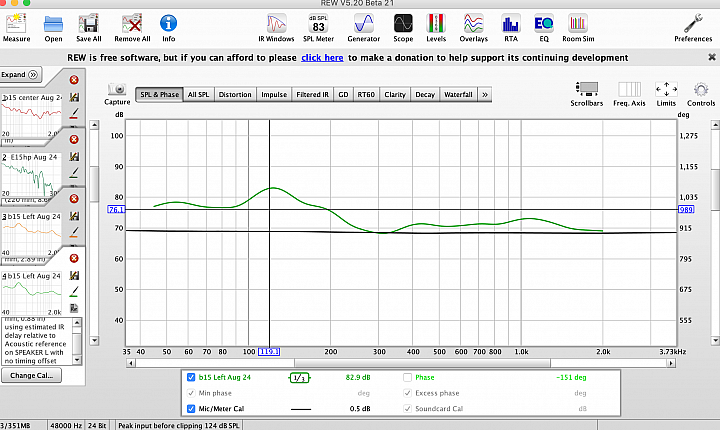Open graph Limits settings
720x430 pixels.
click(x=666, y=94)
